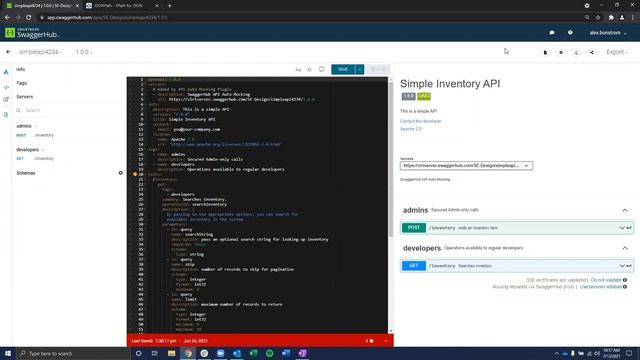Click the greyed button next to Save
The height and width of the screenshot is (360, 640).
click(x=378, y=69)
